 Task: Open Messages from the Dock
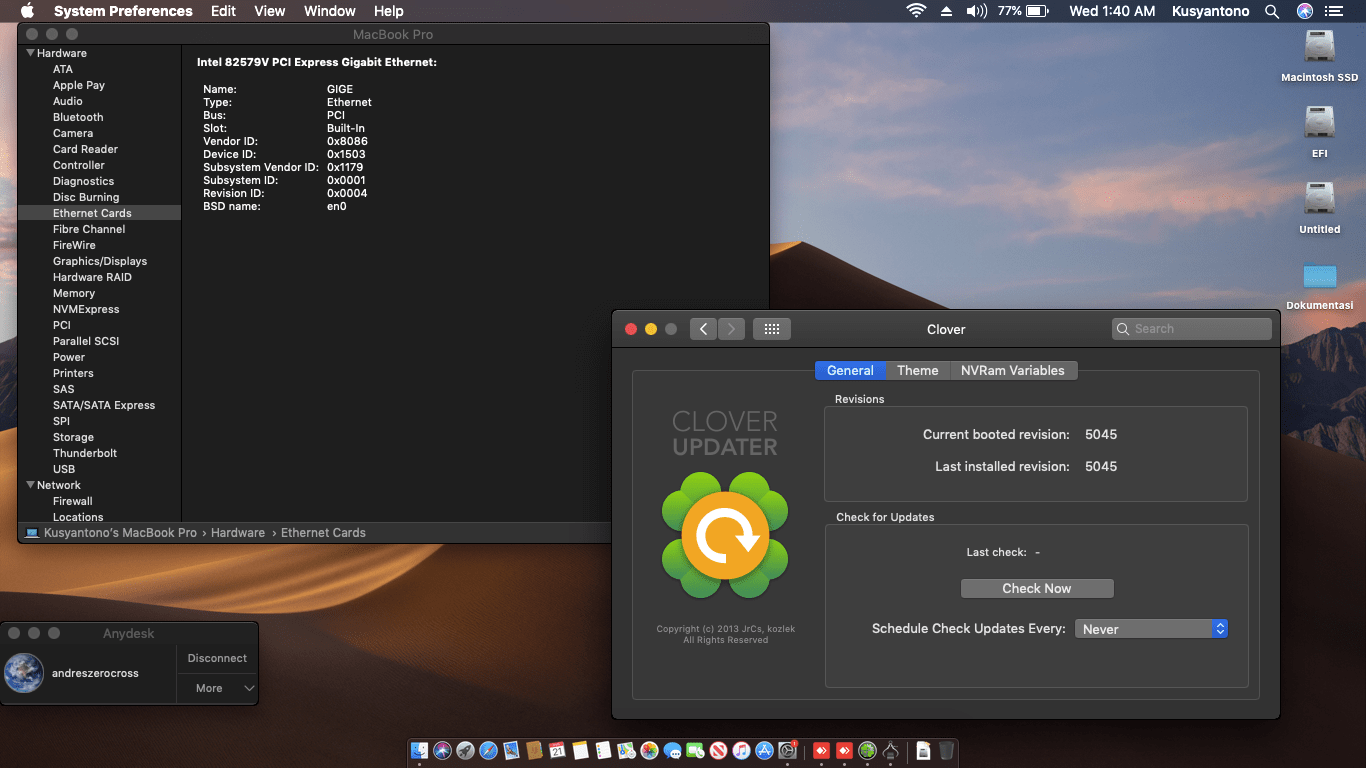point(673,750)
